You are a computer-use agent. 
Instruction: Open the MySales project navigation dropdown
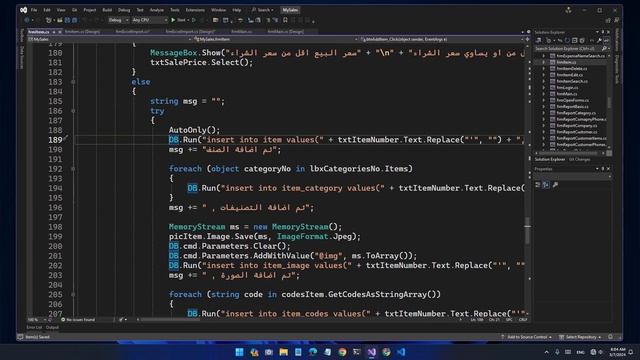[x=109, y=39]
